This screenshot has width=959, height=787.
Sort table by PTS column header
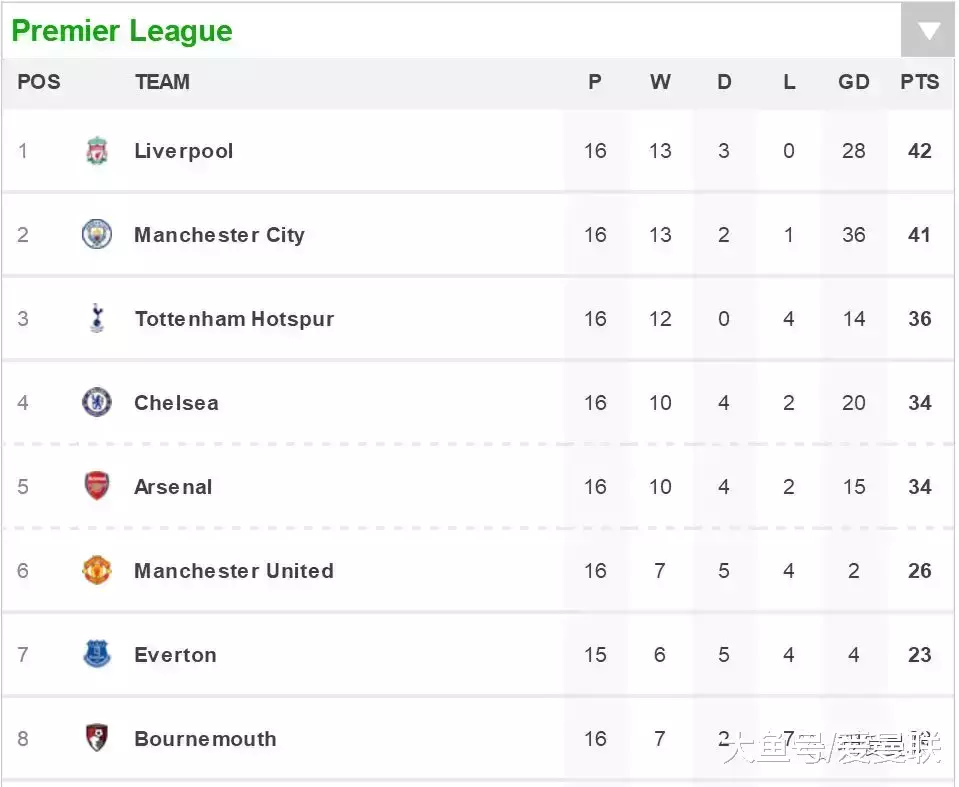click(919, 82)
